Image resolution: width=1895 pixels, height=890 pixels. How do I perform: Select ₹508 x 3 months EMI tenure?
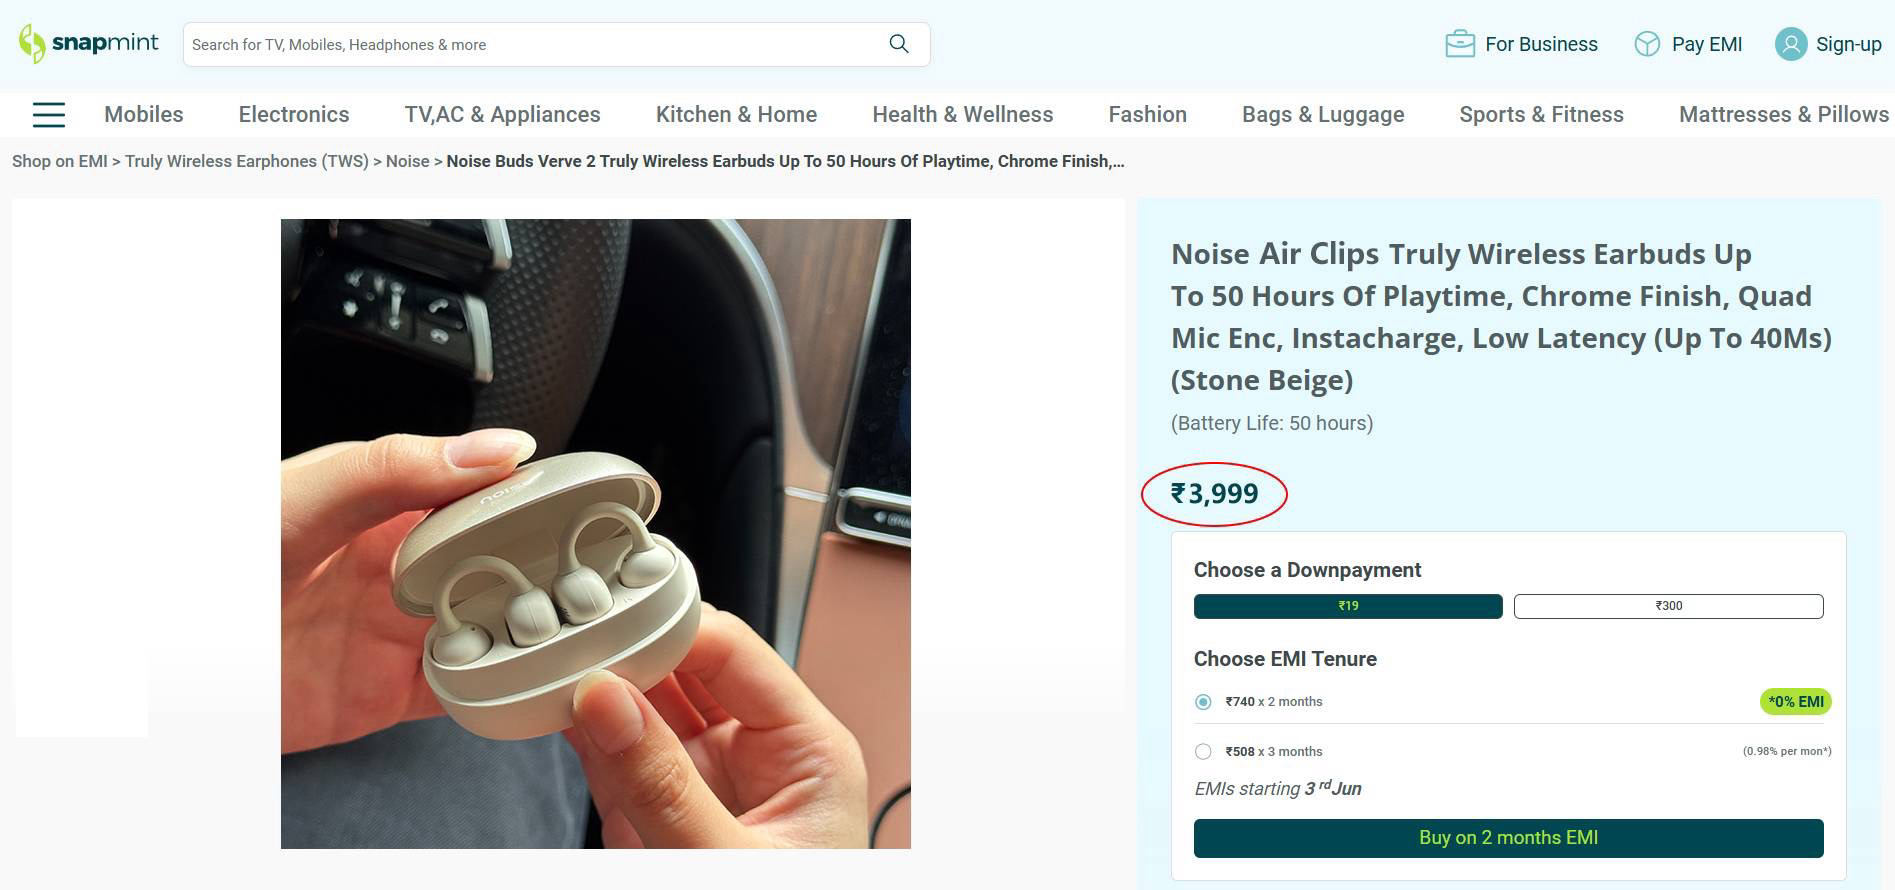[1203, 752]
